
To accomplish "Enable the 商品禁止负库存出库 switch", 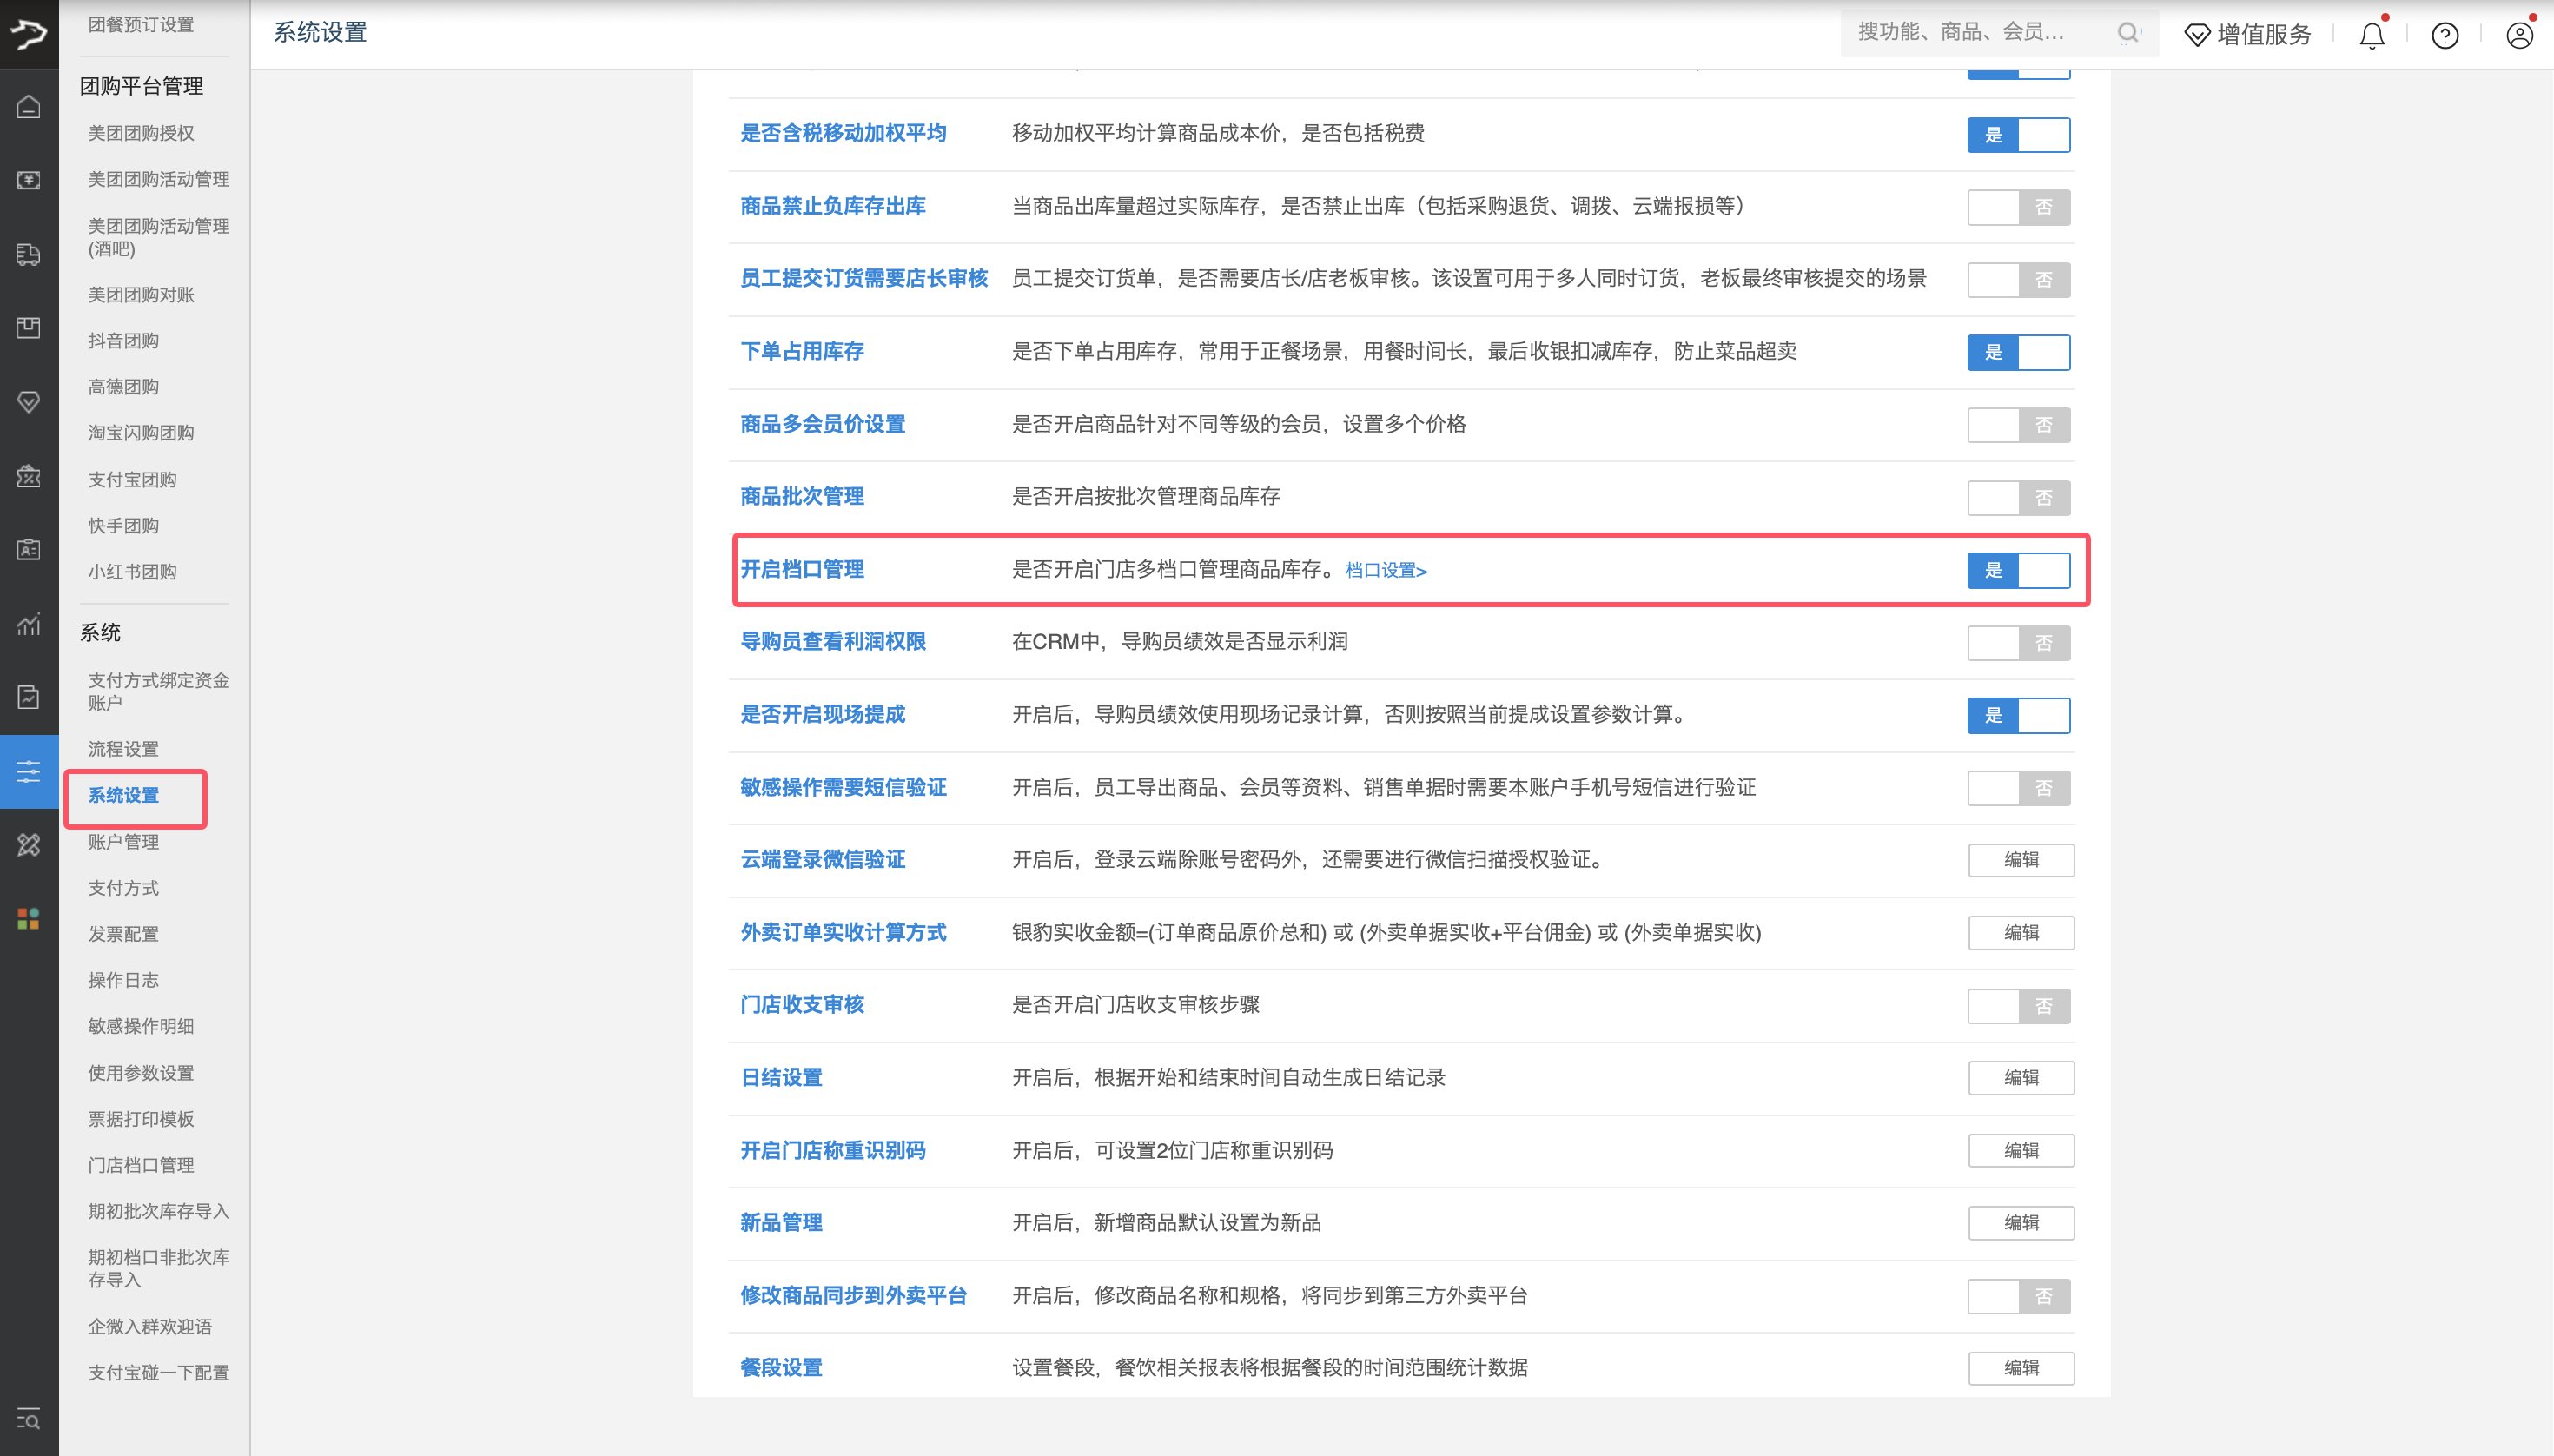I will point(2019,207).
